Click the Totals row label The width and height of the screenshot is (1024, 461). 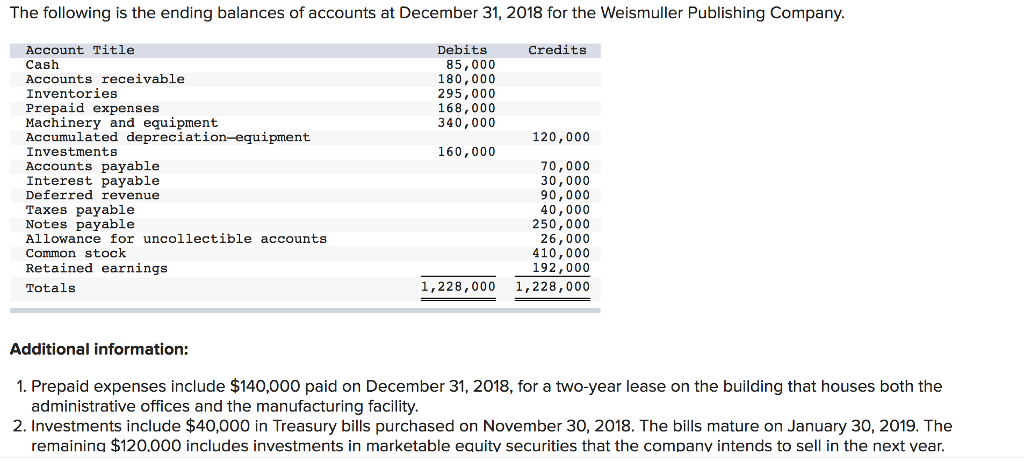coord(50,288)
